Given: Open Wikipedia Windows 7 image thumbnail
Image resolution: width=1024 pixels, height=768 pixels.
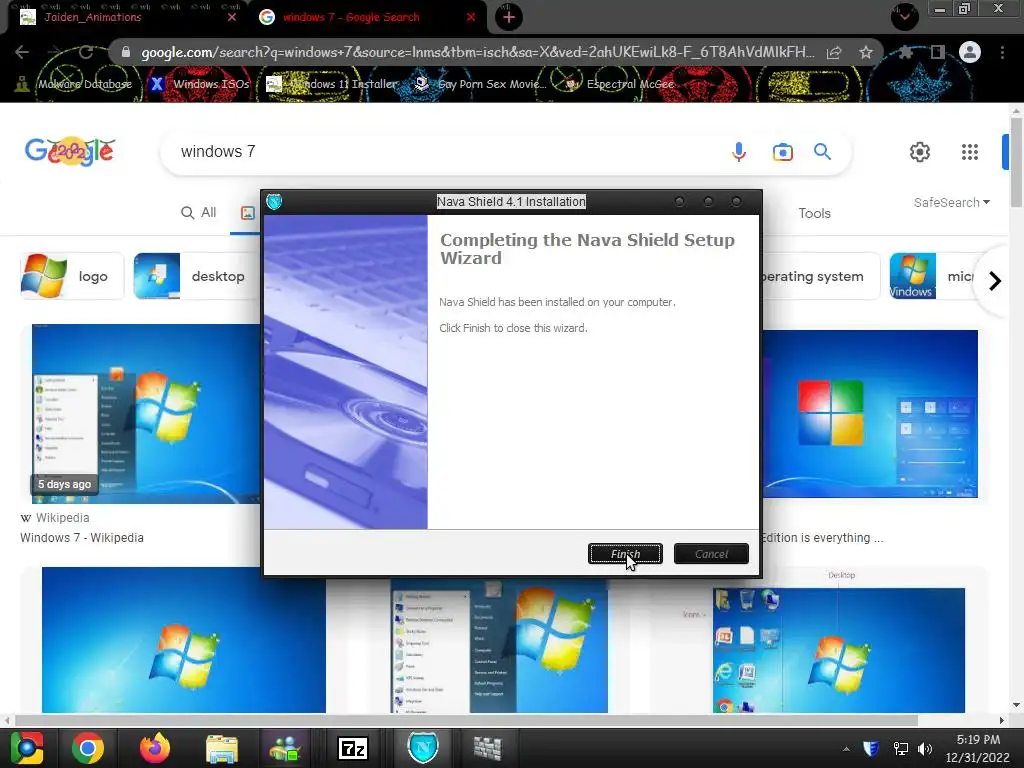Looking at the screenshot, I should (x=146, y=414).
